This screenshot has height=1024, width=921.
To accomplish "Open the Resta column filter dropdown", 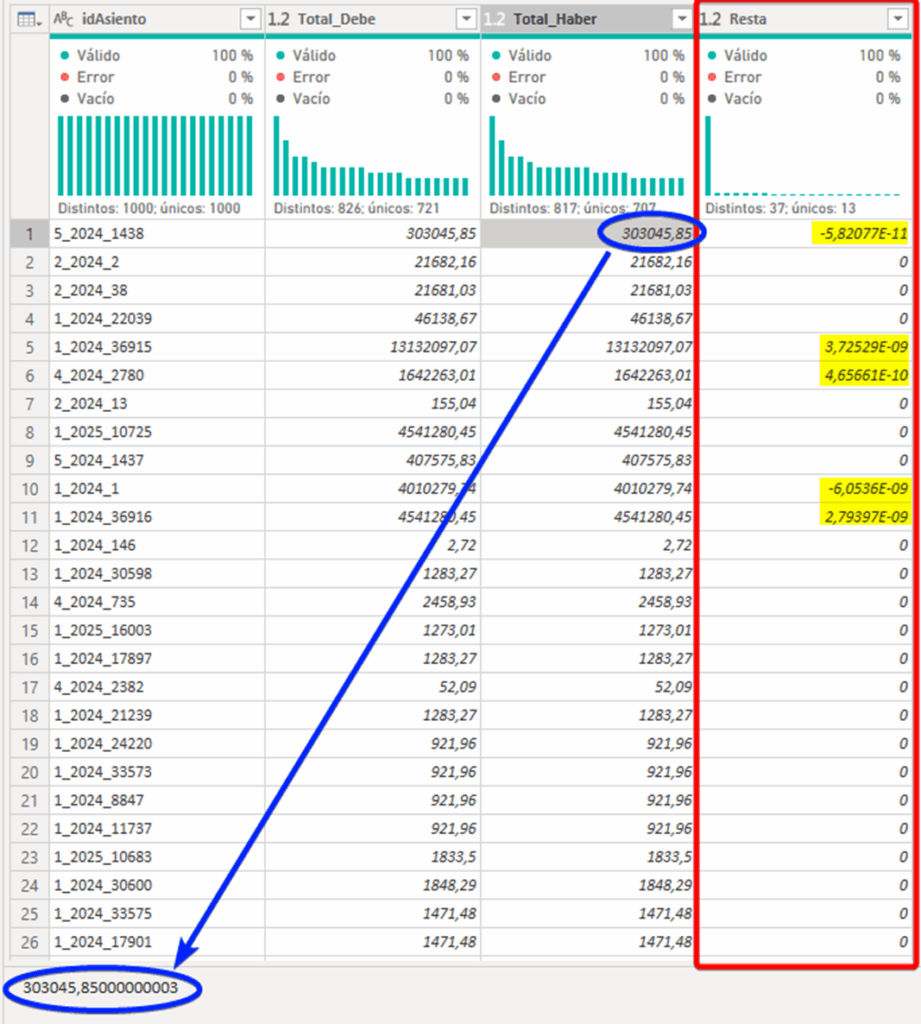I will pyautogui.click(x=898, y=19).
